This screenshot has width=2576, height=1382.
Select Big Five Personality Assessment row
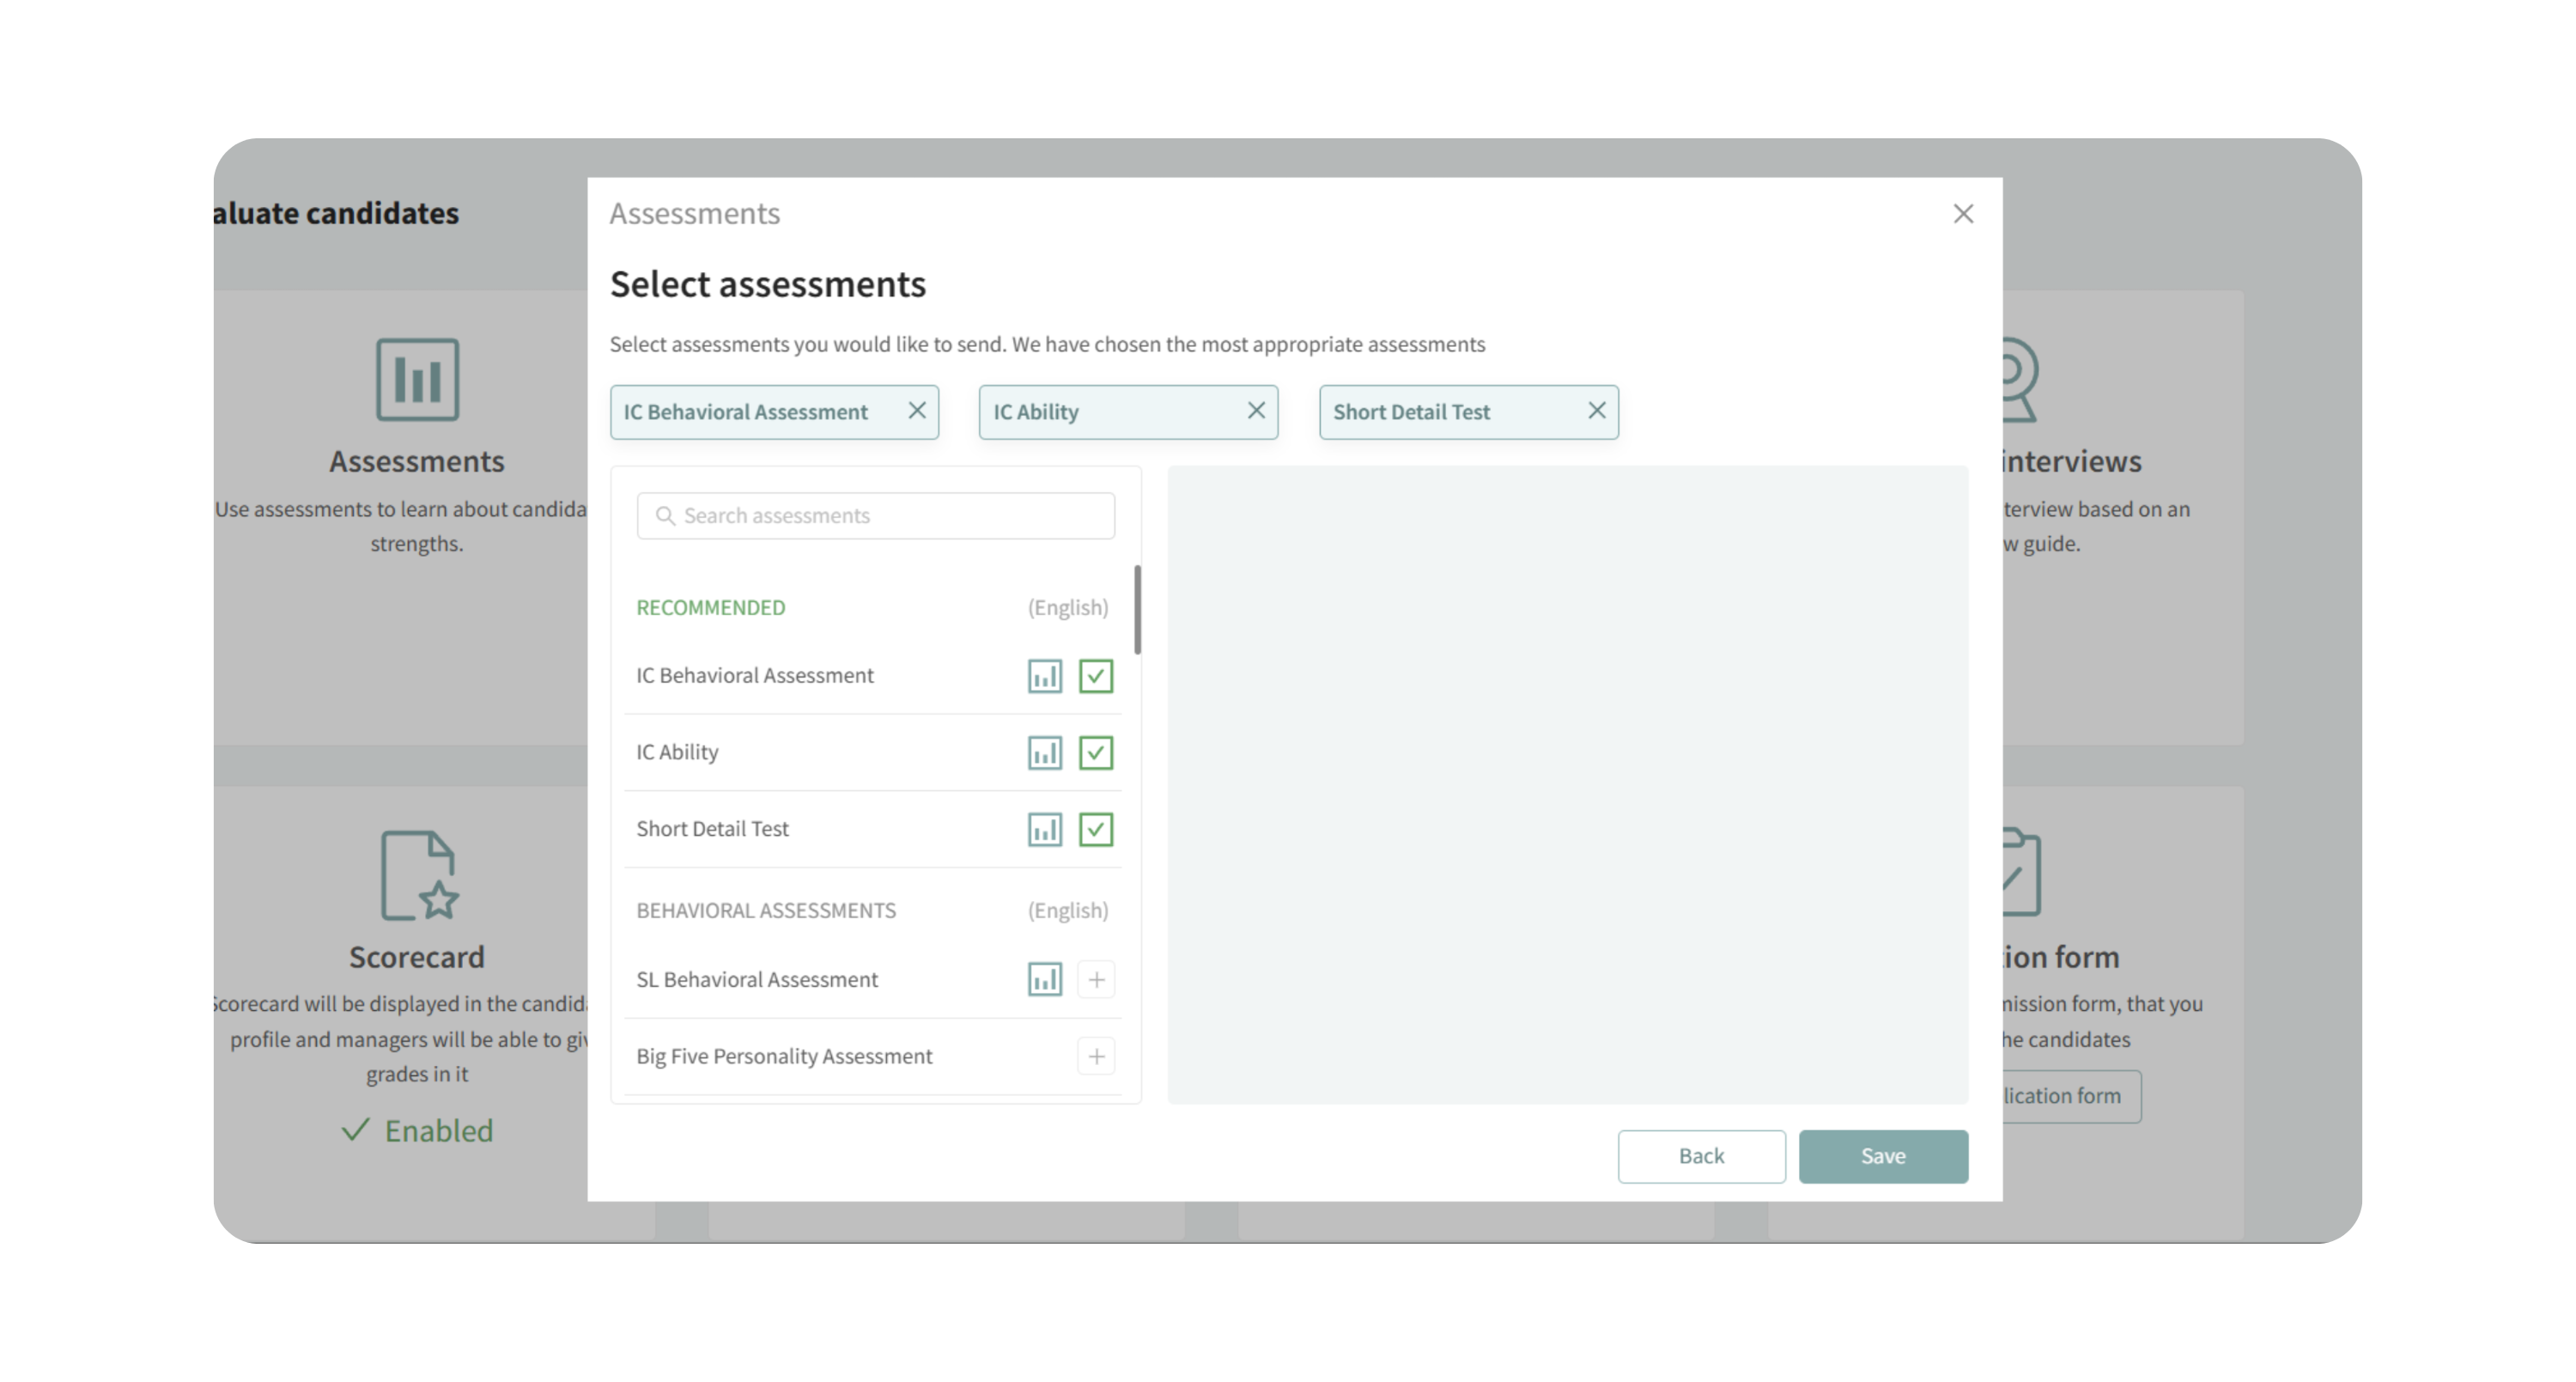coord(784,1056)
